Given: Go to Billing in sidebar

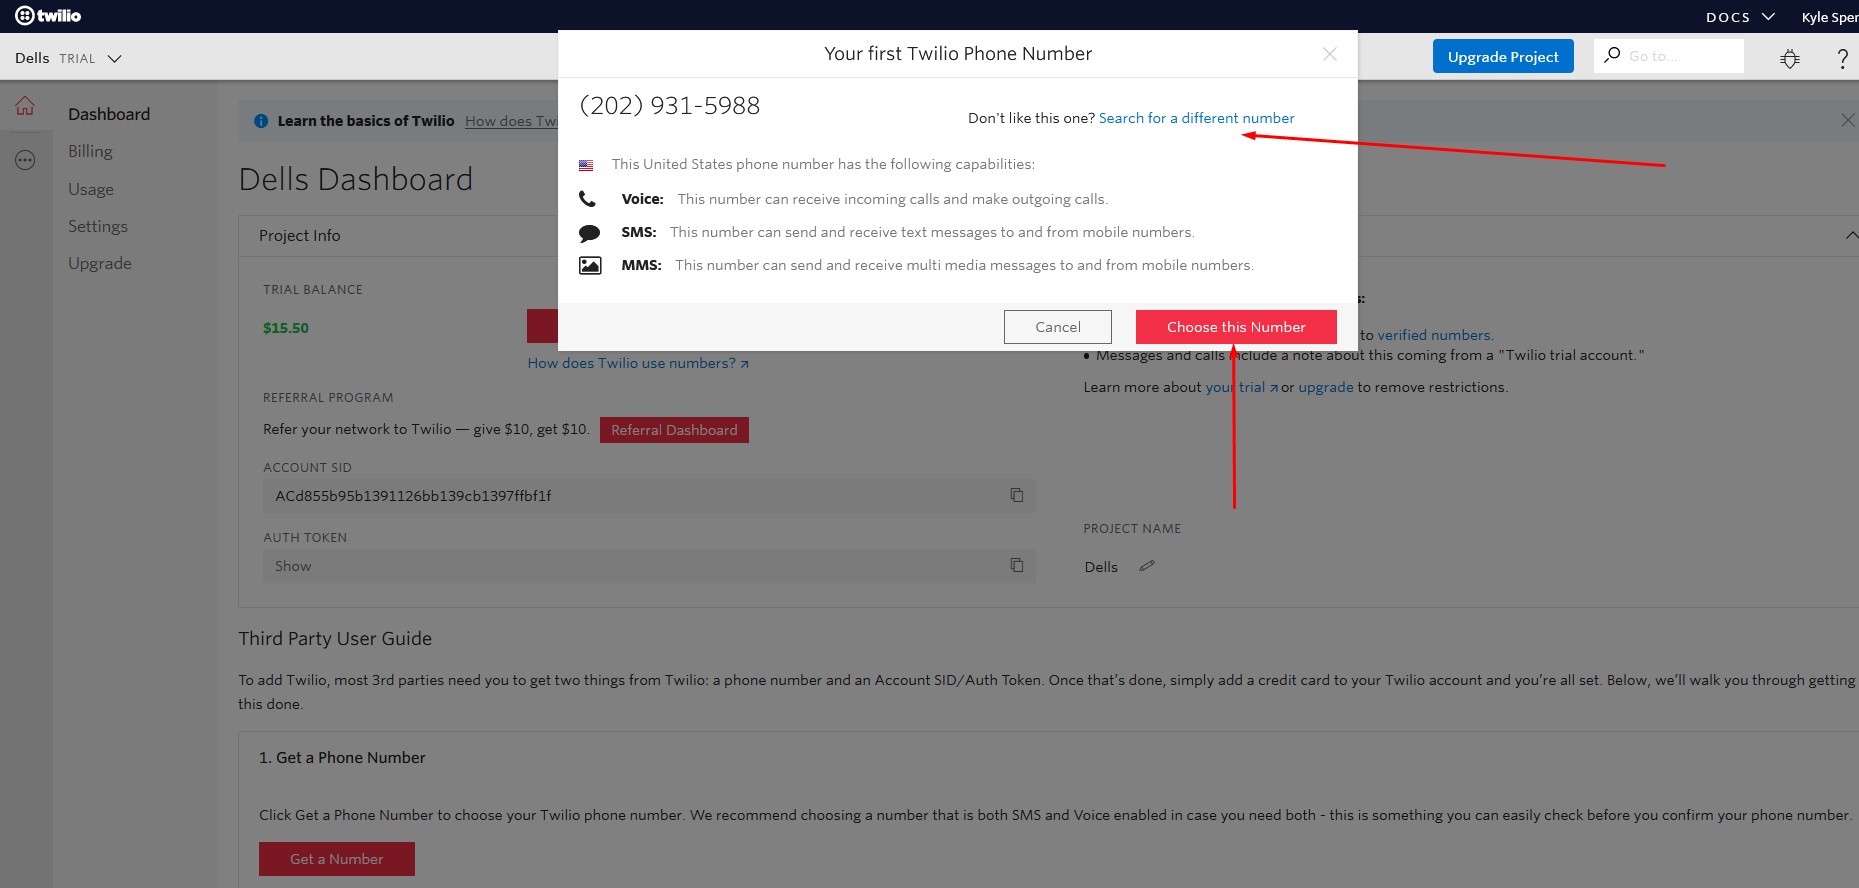Looking at the screenshot, I should (x=90, y=151).
